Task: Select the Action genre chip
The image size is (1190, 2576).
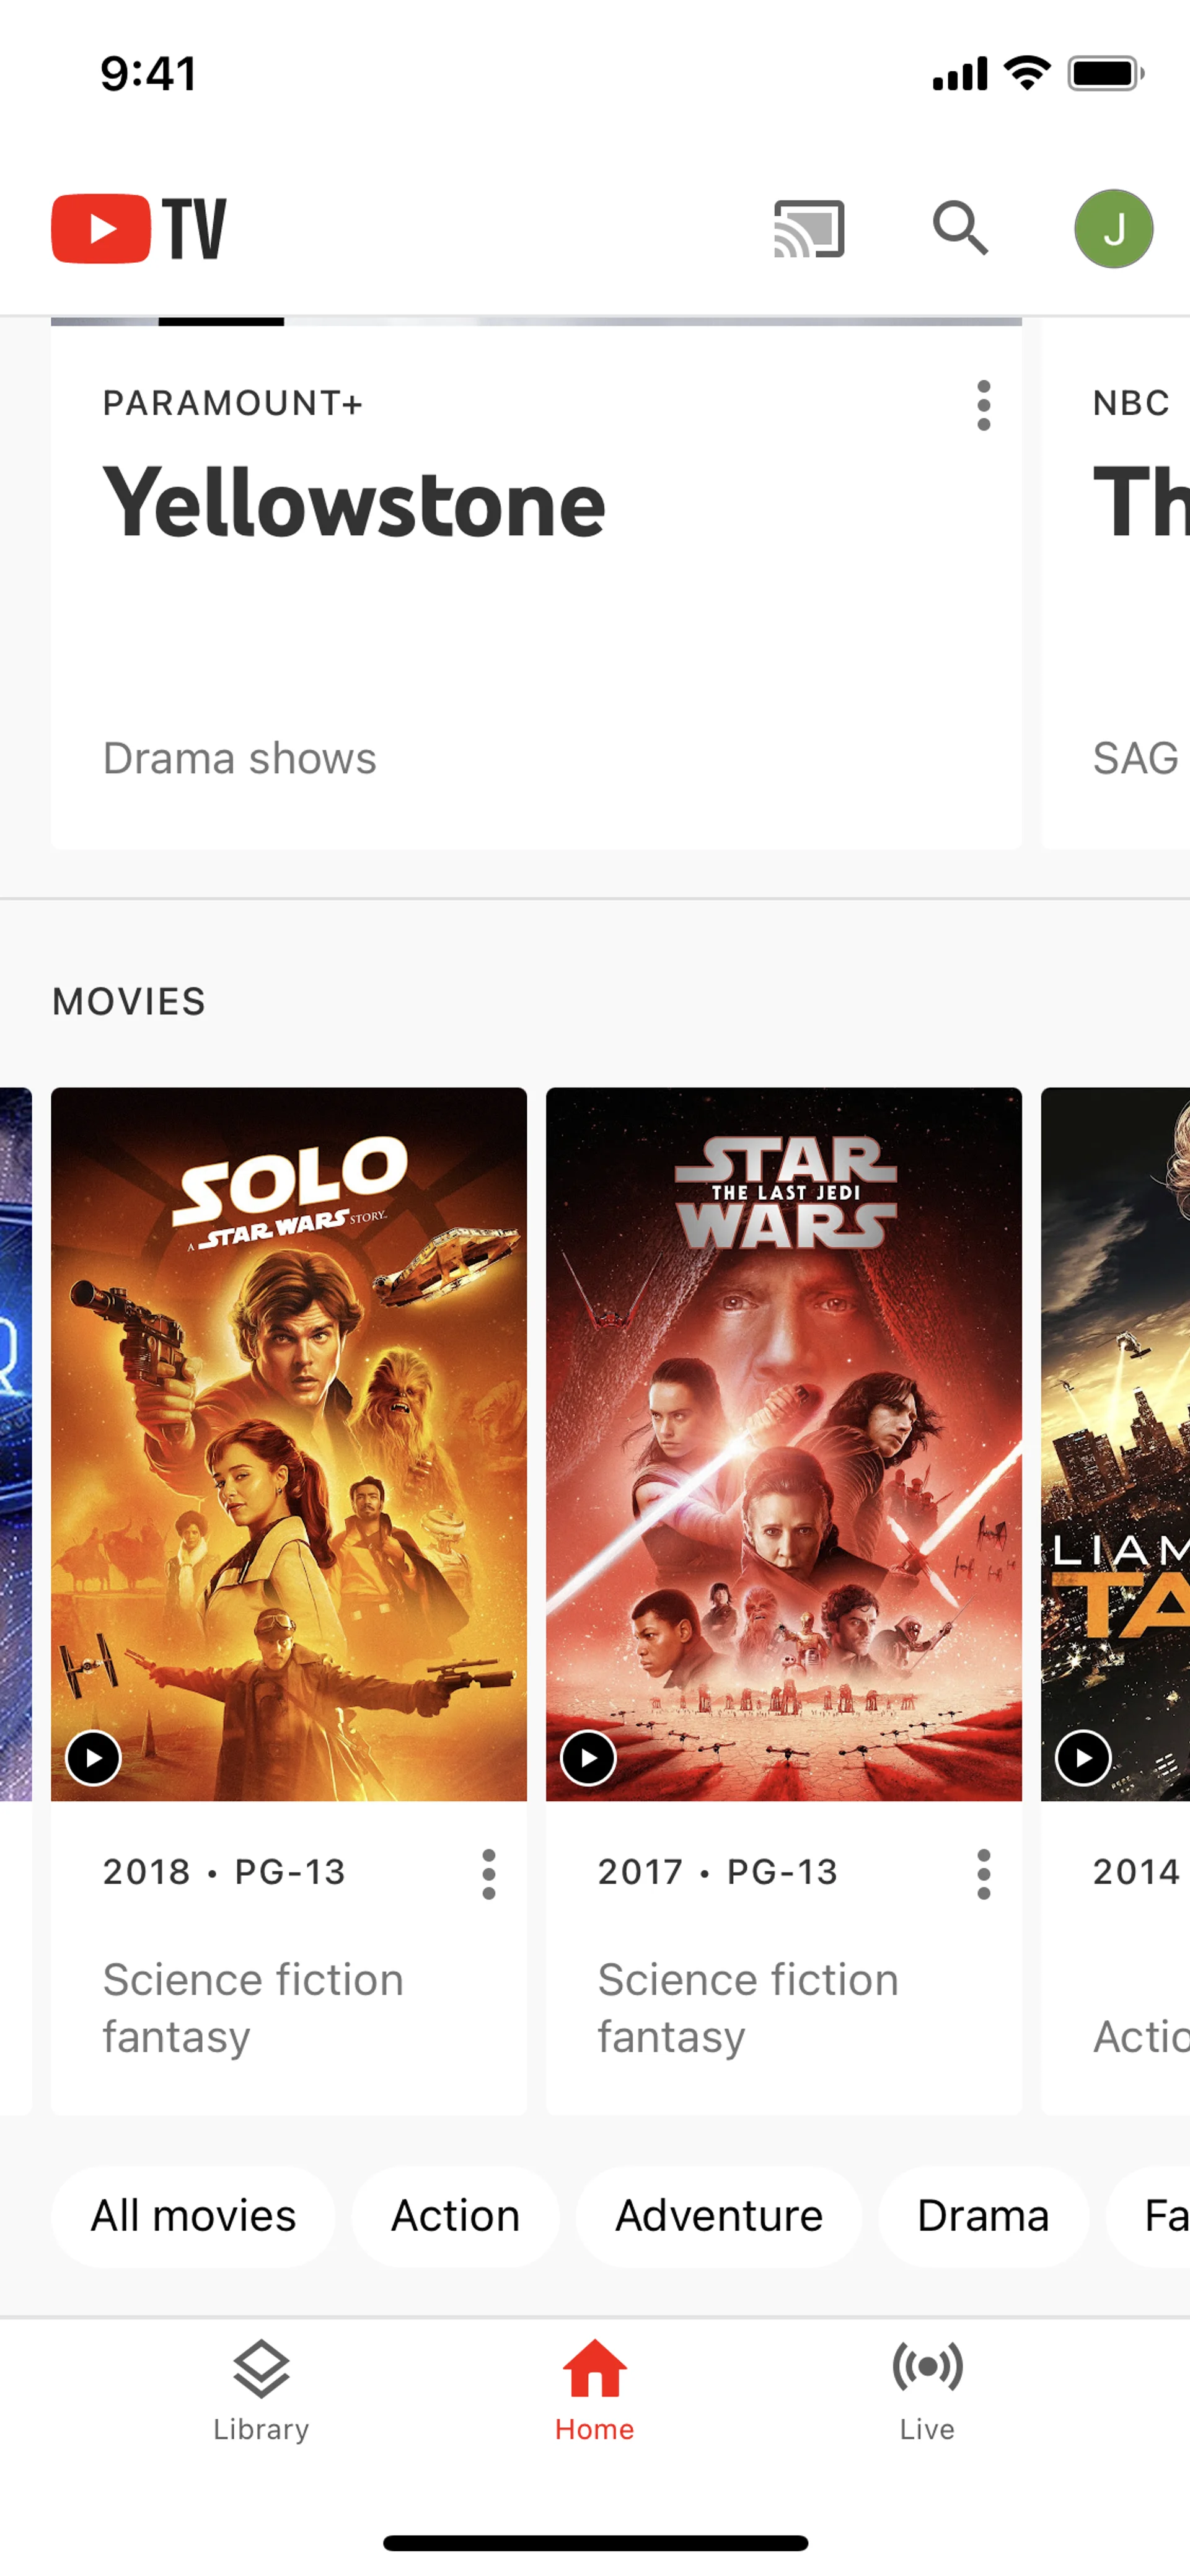Action: (x=455, y=2215)
